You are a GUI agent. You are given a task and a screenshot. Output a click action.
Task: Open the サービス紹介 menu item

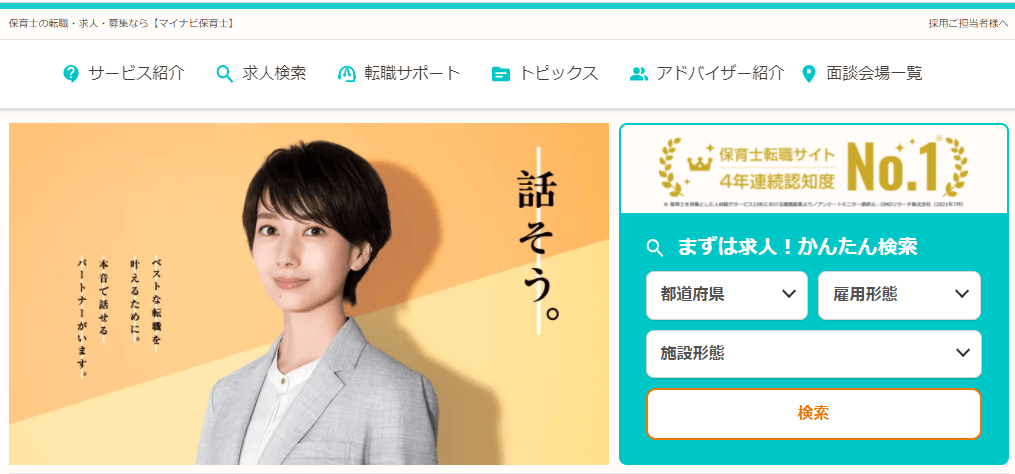click(137, 74)
